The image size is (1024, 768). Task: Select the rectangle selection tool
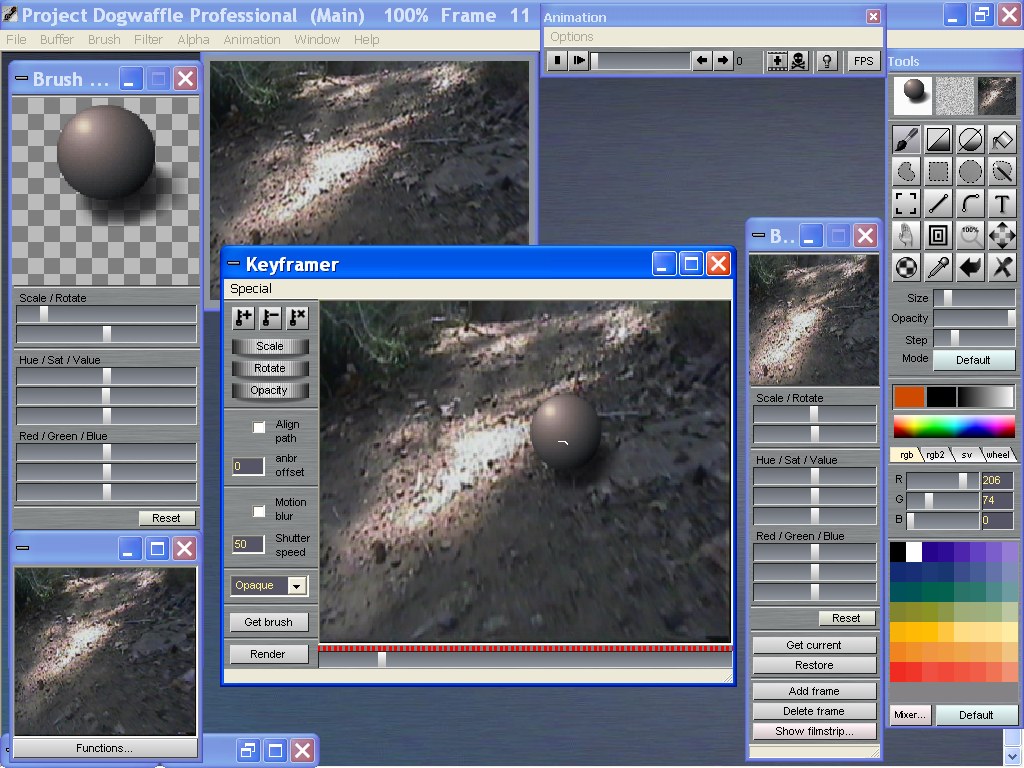pos(938,172)
